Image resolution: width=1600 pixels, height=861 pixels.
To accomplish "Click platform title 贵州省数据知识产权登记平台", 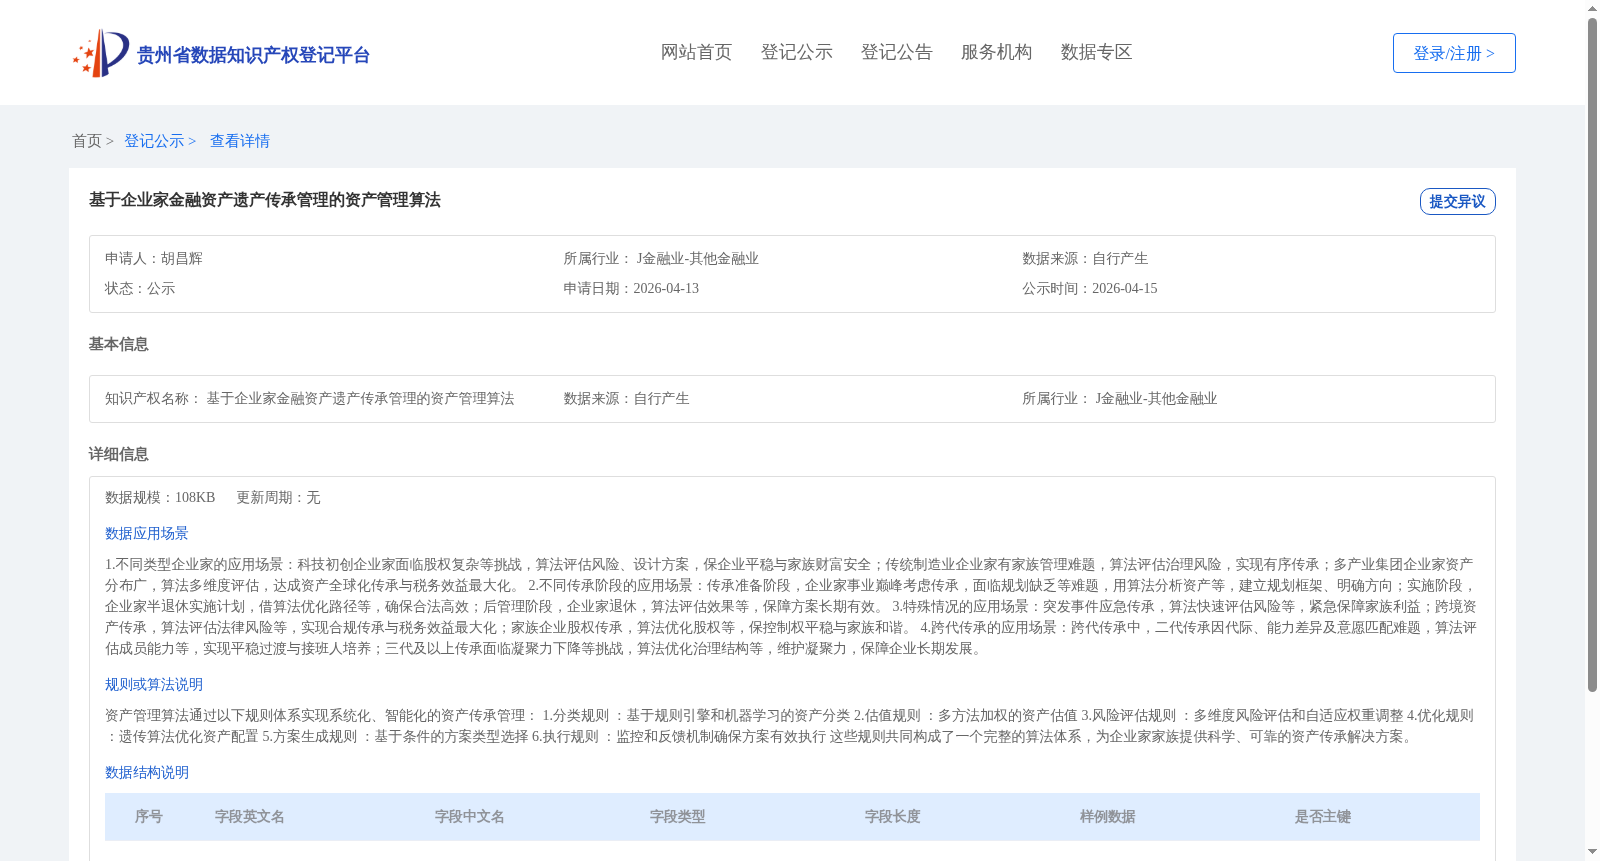I will 253,55.
